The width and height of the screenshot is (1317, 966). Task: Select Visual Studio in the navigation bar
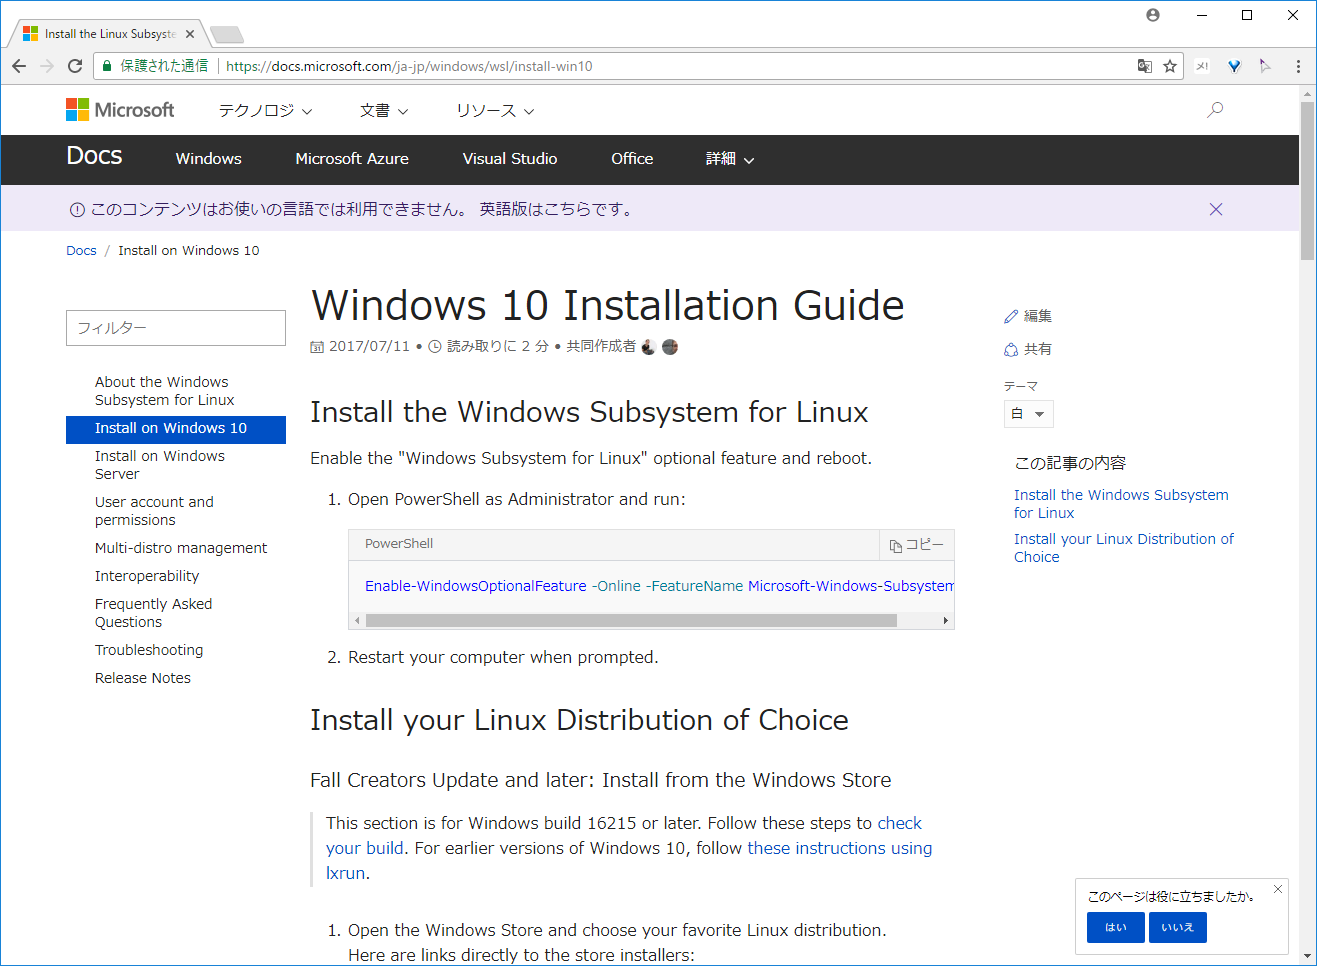[510, 159]
